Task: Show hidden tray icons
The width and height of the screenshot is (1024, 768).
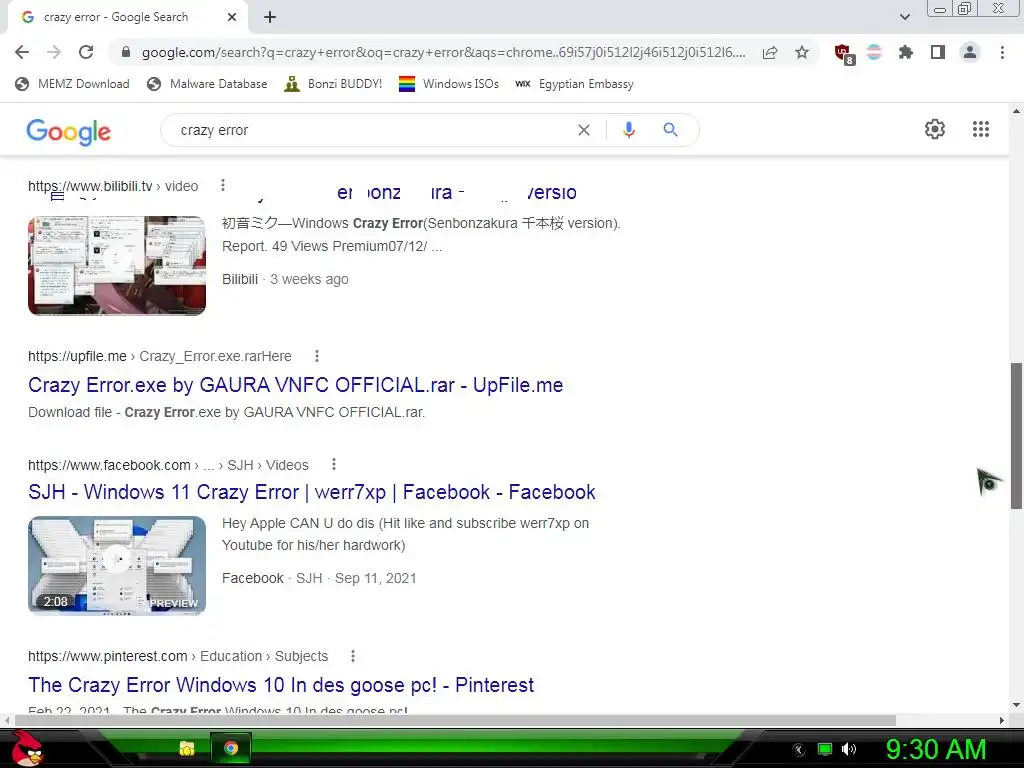Action: (x=799, y=749)
